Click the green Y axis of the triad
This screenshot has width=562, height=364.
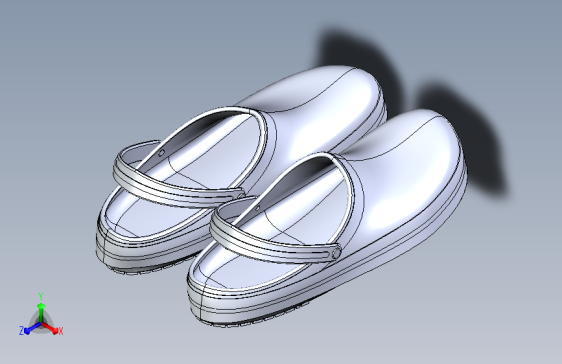[41, 312]
